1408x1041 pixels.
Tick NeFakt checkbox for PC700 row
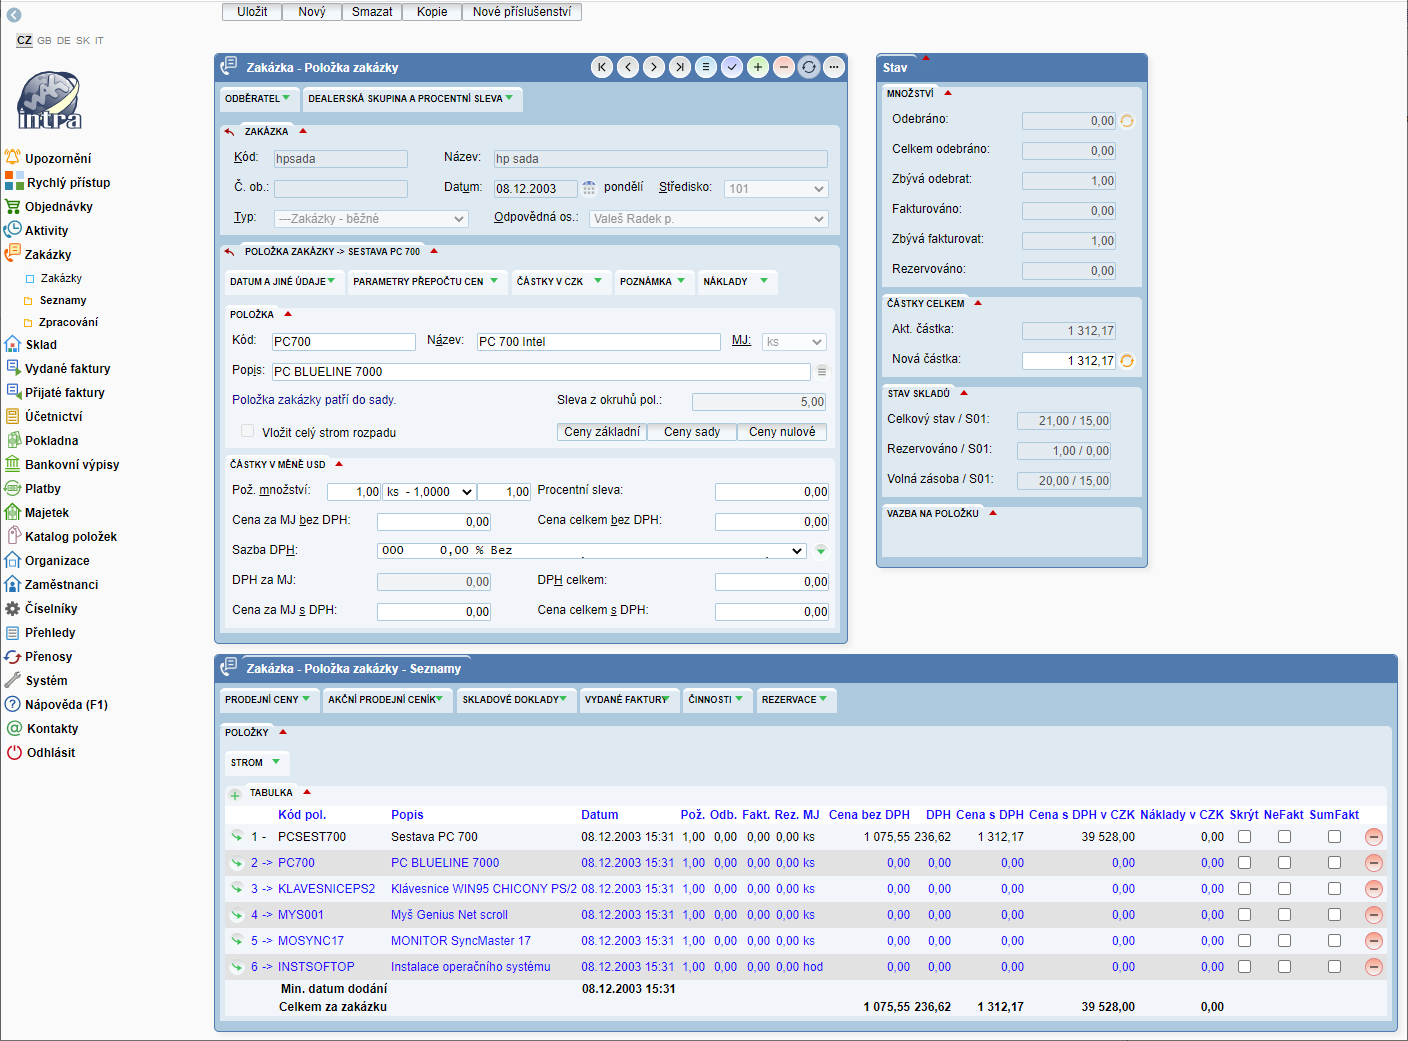(1284, 863)
